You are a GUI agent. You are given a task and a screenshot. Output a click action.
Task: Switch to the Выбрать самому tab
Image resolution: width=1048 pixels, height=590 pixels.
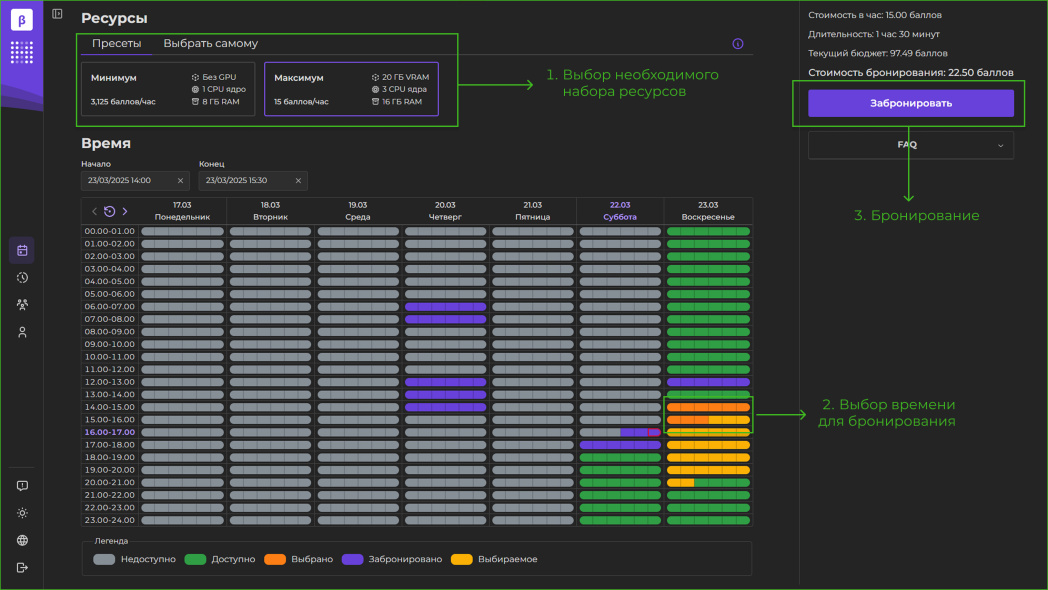(x=210, y=44)
